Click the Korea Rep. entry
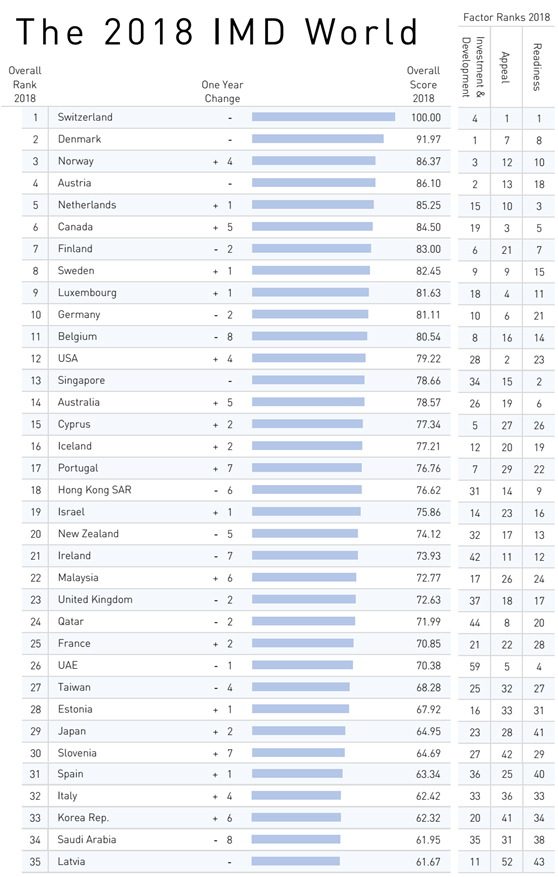 [x=83, y=818]
